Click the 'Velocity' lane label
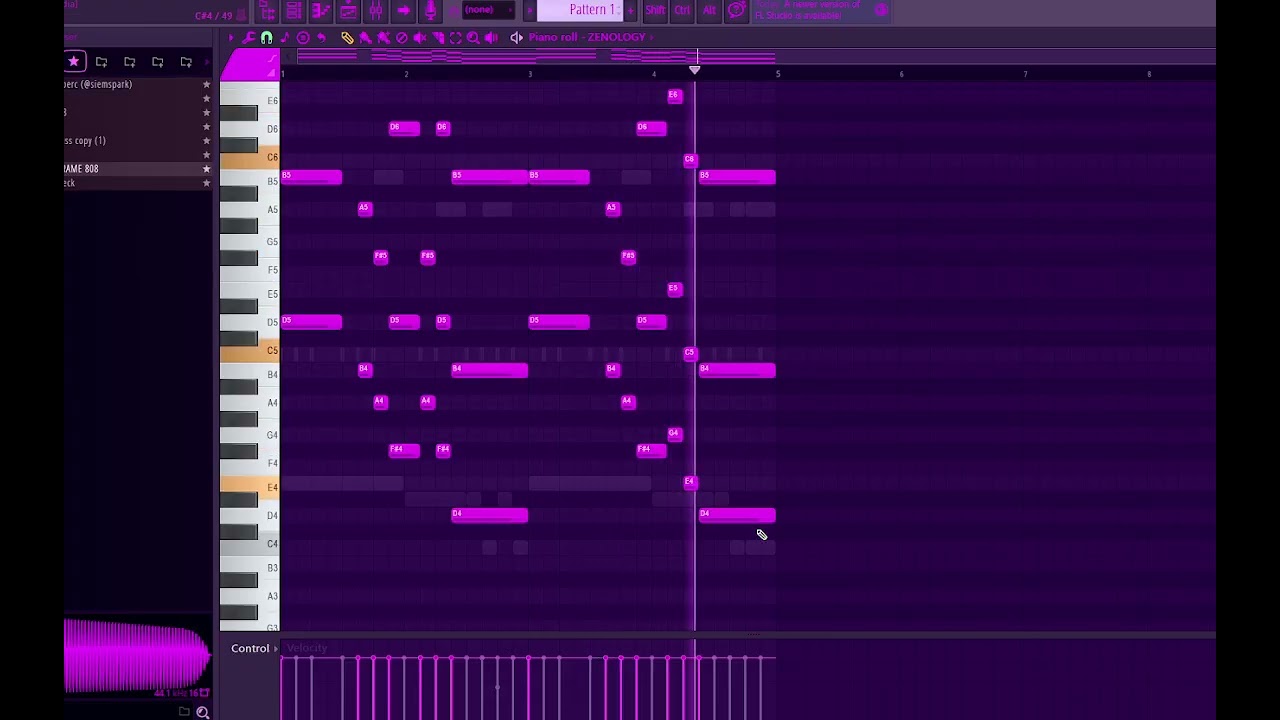The image size is (1280, 720). click(307, 648)
